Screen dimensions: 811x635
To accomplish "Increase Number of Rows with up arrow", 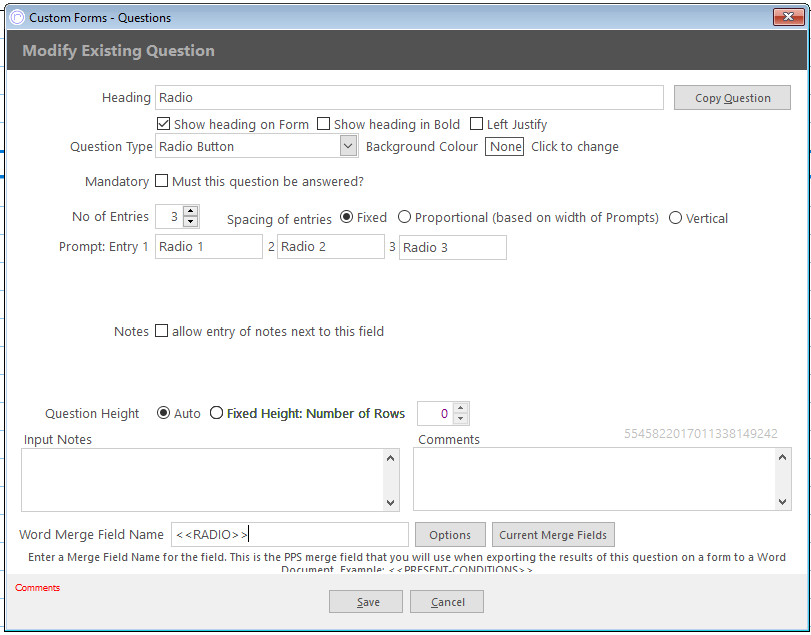I will pyautogui.click(x=460, y=408).
